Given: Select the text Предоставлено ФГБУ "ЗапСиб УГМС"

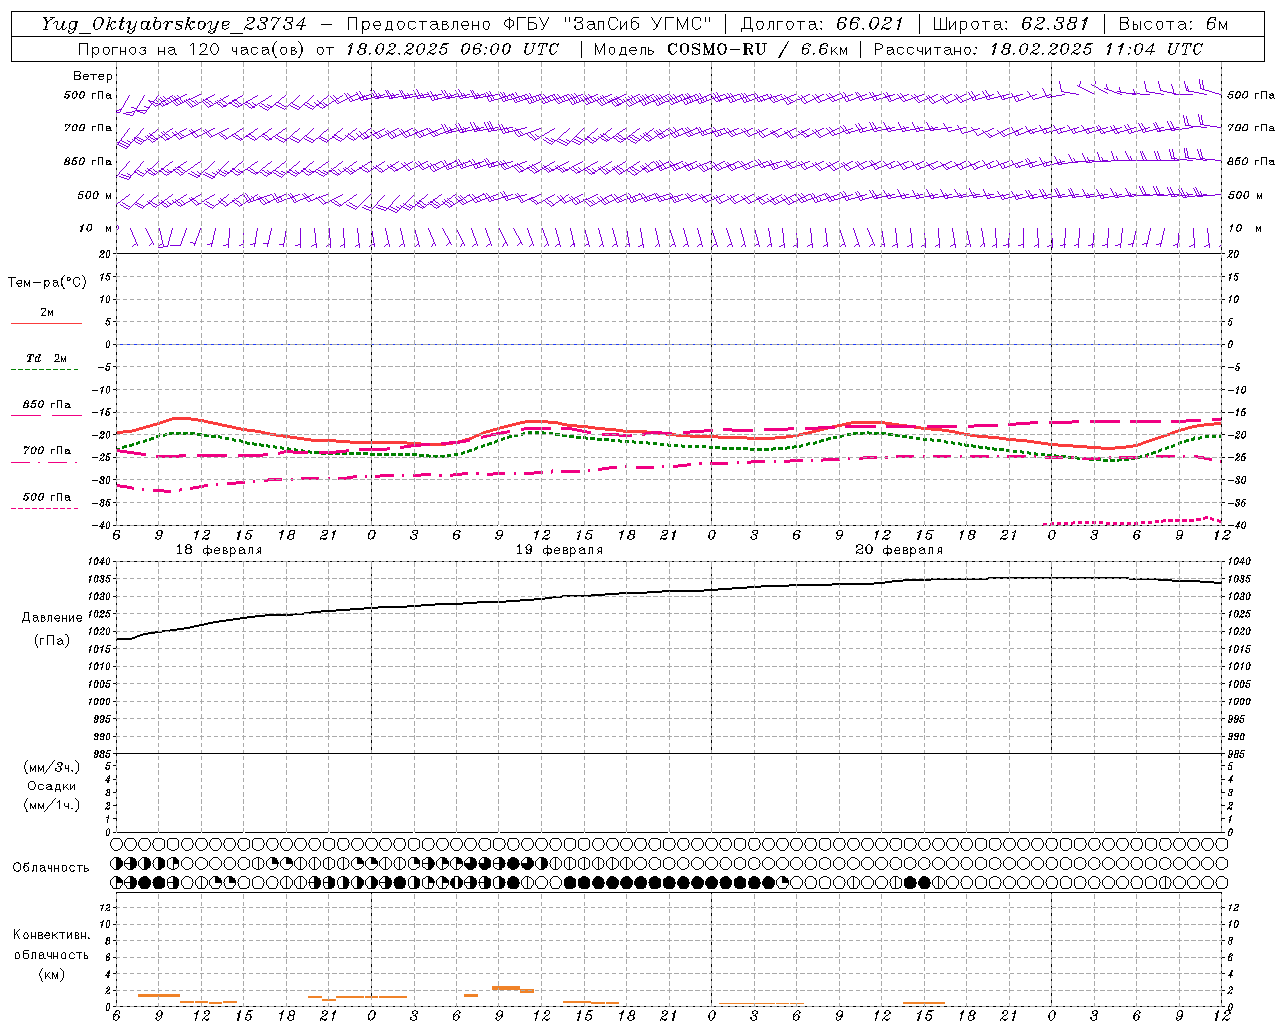Looking at the screenshot, I should click(529, 24).
